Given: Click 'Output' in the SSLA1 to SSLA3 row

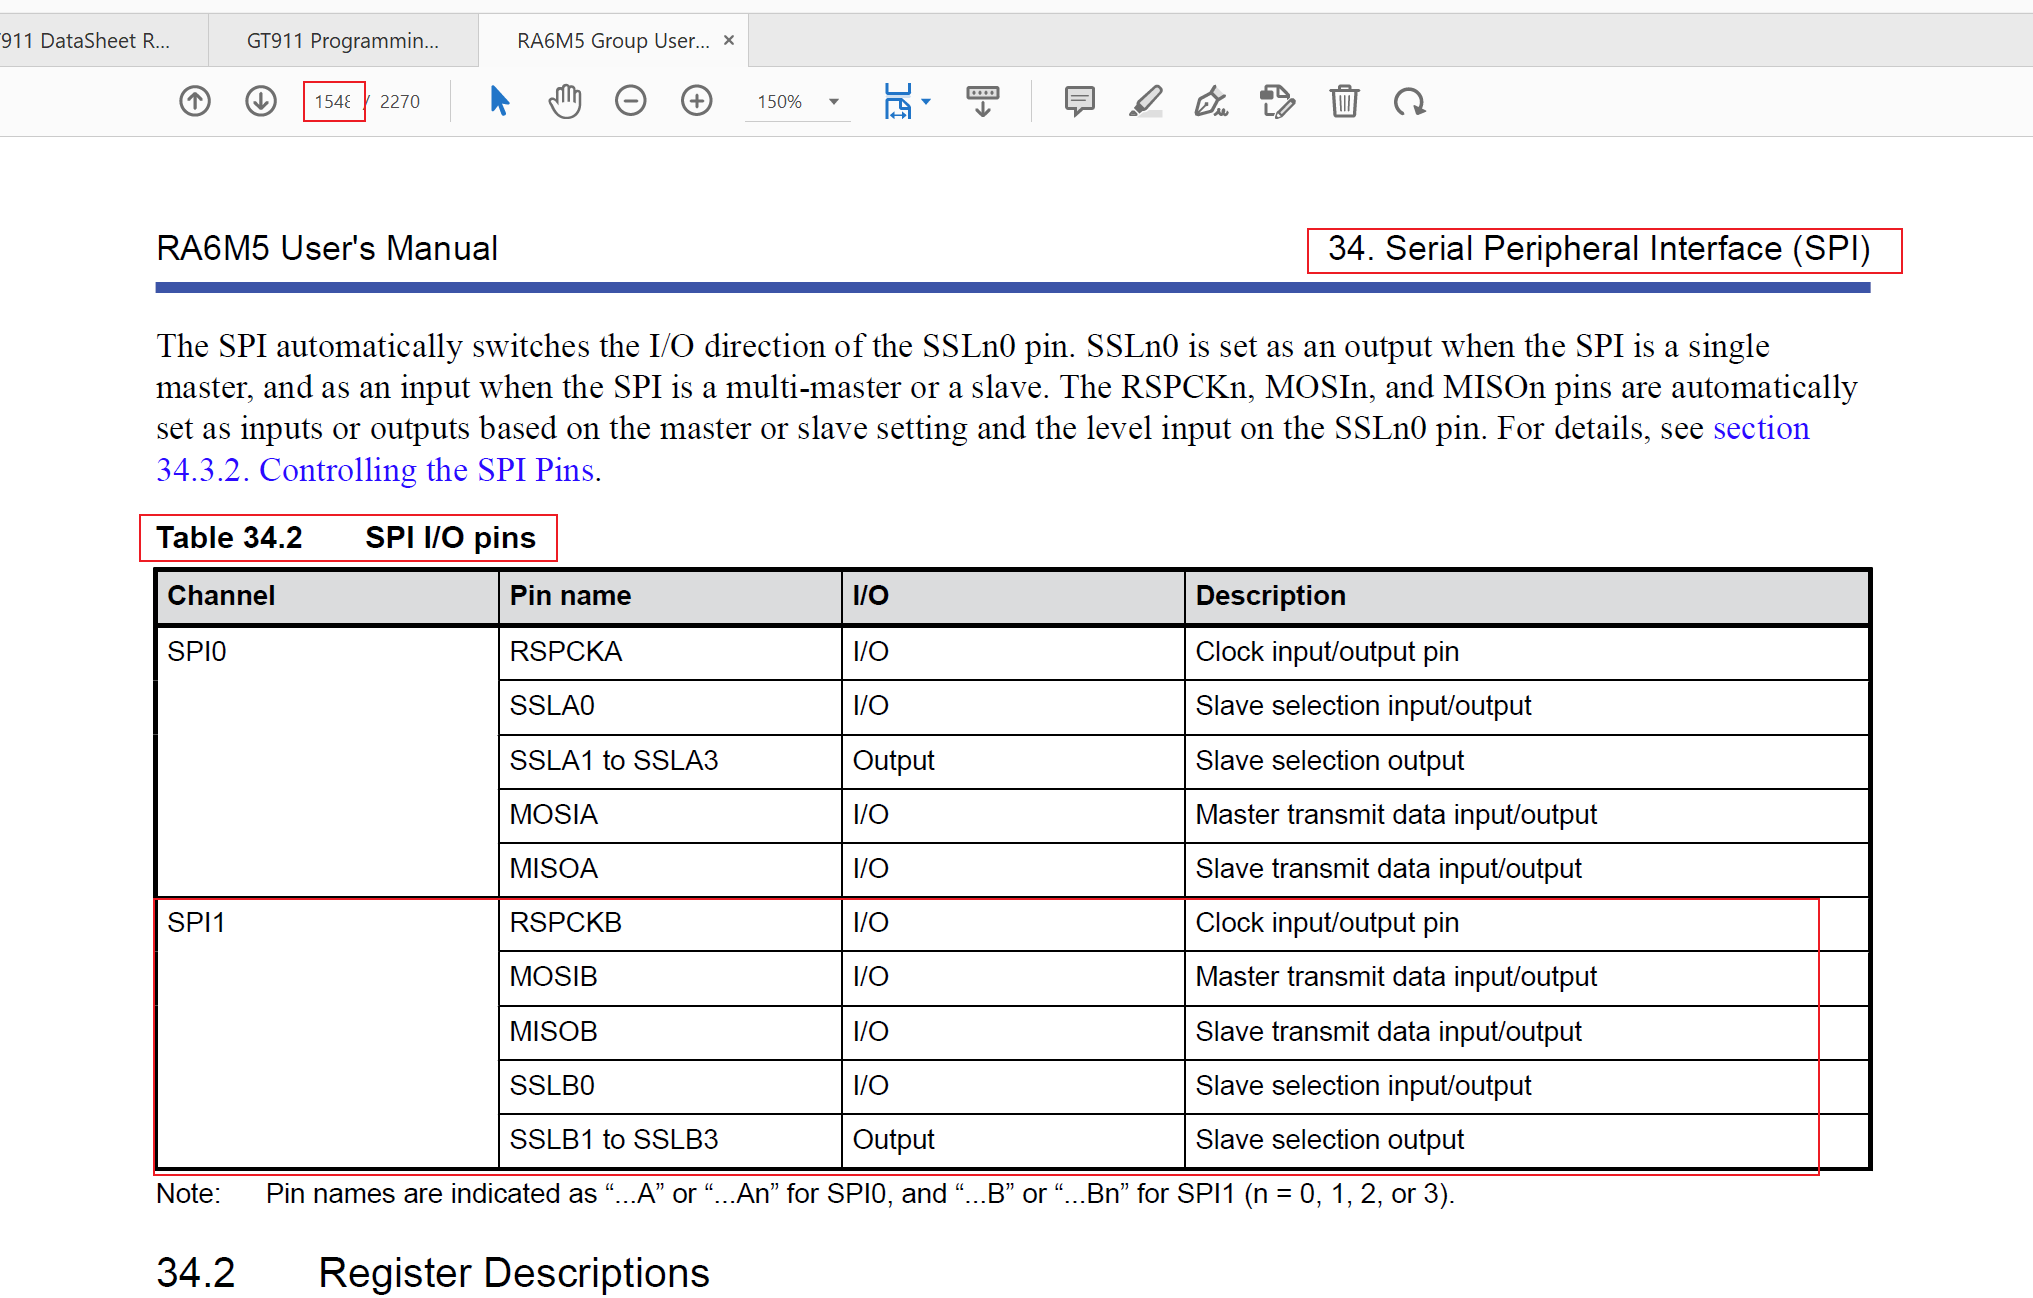Looking at the screenshot, I should pos(893,761).
